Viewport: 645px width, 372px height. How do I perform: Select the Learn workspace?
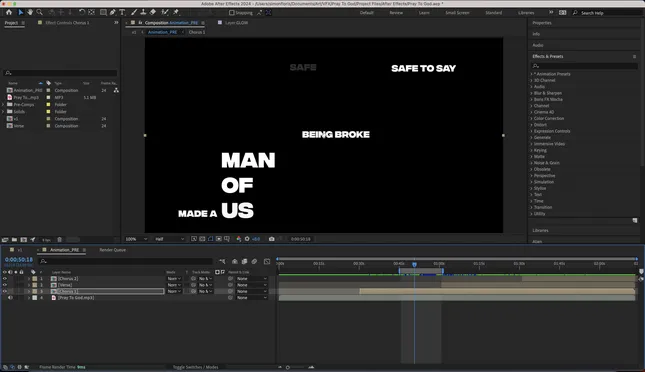(x=424, y=13)
